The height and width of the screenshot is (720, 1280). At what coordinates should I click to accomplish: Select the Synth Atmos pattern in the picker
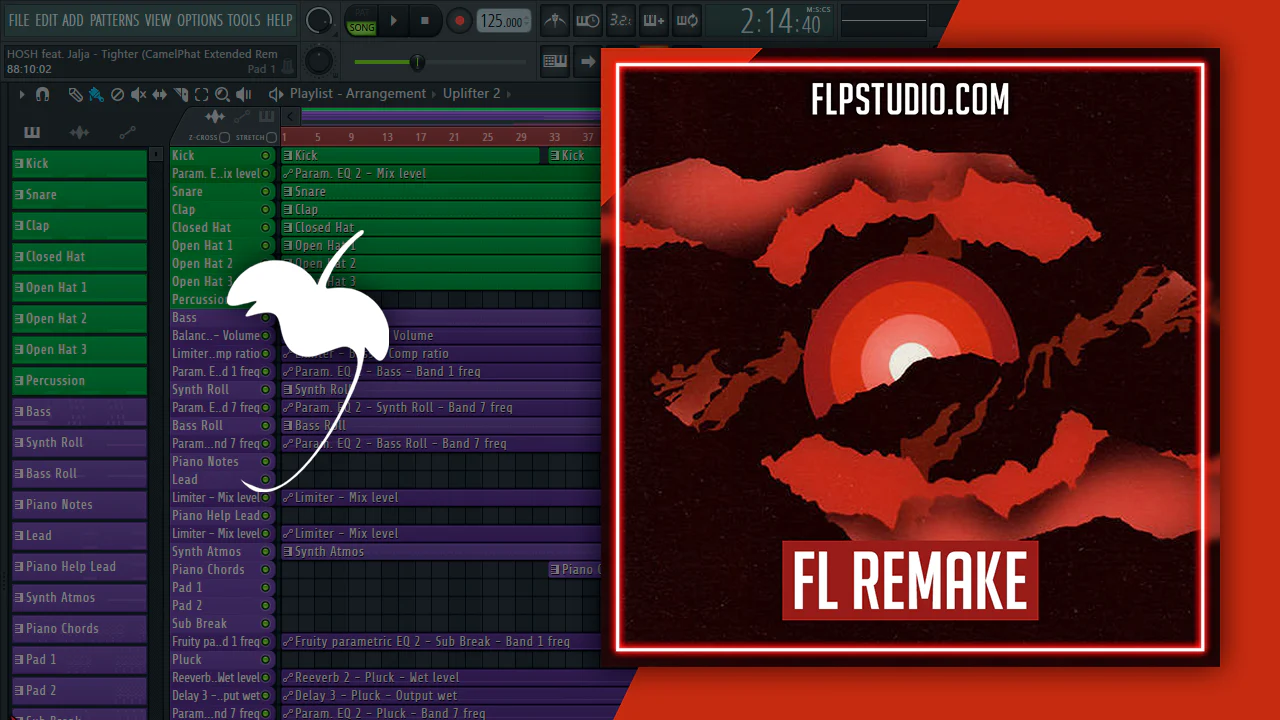tap(79, 597)
